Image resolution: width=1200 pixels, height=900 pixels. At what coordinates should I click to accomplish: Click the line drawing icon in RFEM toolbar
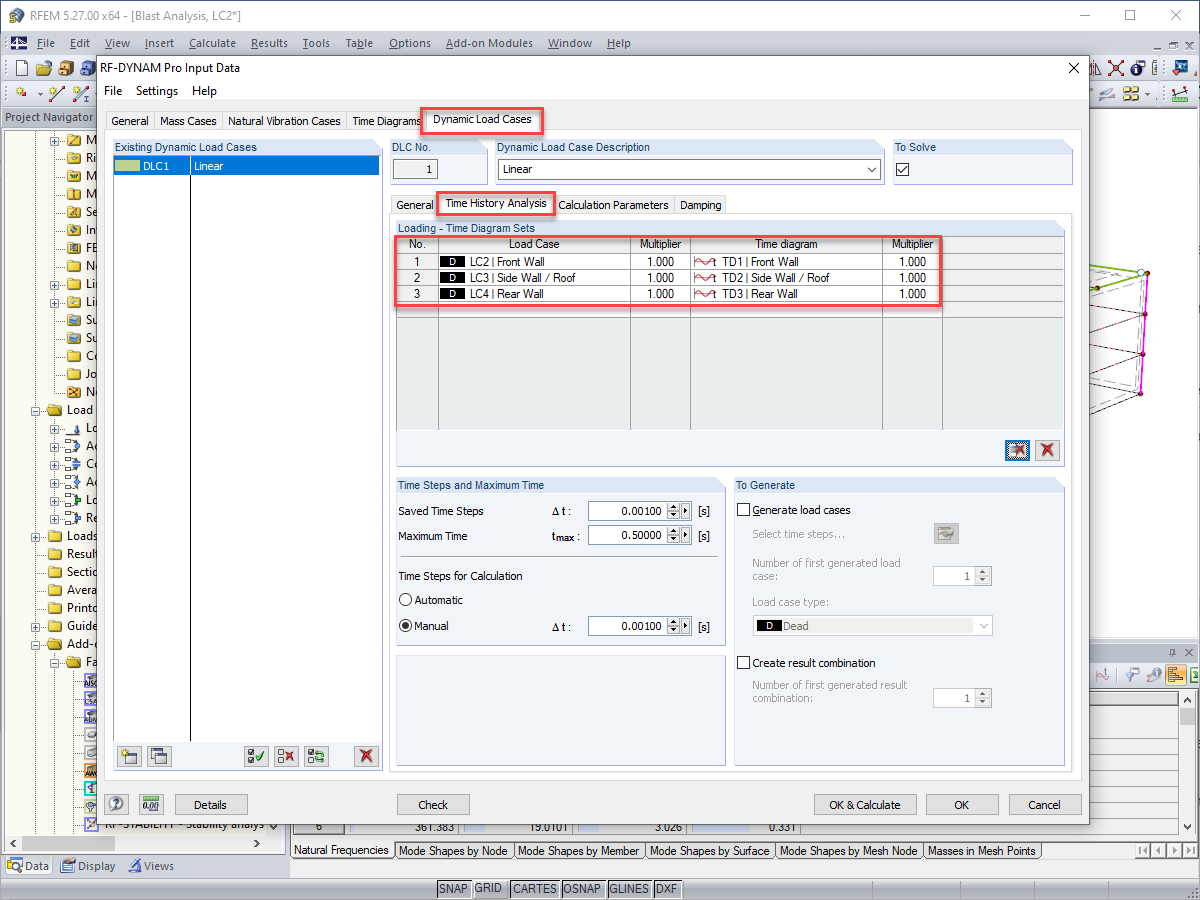point(57,93)
